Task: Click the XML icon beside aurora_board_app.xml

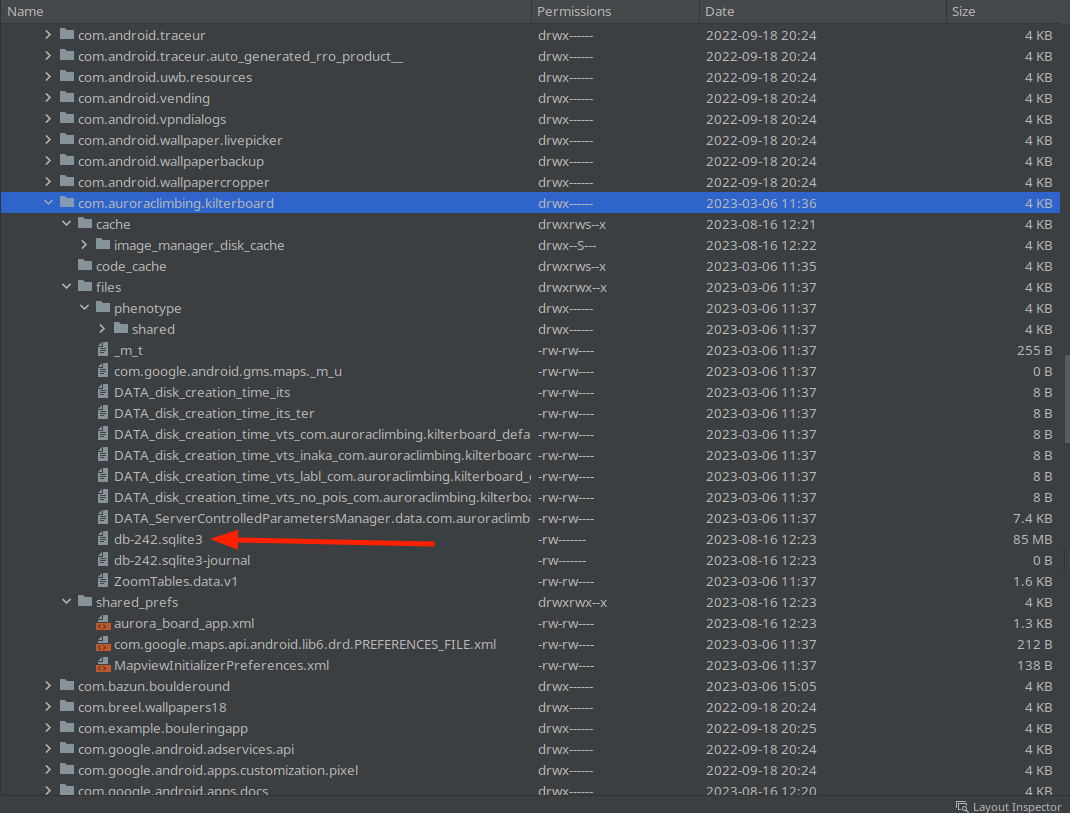Action: [x=102, y=623]
